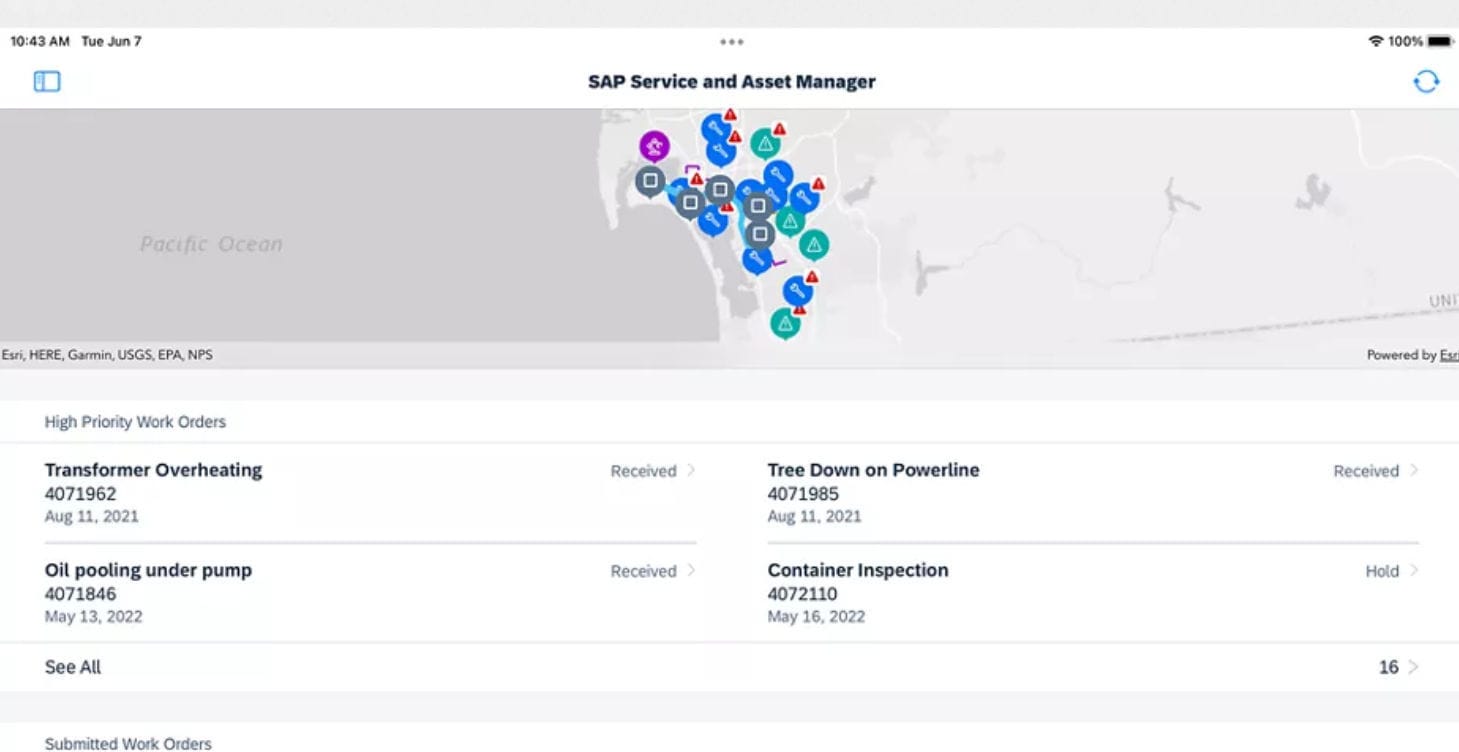Select the purple crane map marker
The image size is (1459, 752).
pyautogui.click(x=655, y=147)
